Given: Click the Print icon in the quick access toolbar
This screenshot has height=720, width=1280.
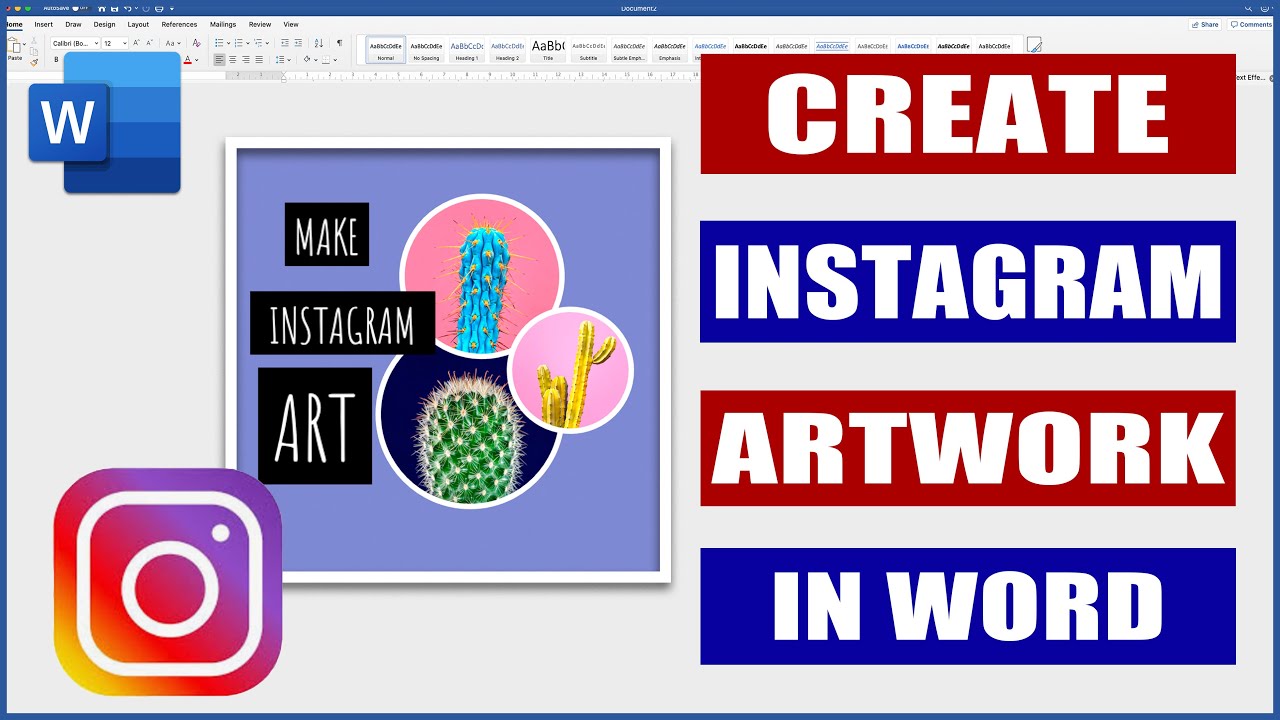Looking at the screenshot, I should tap(159, 9).
